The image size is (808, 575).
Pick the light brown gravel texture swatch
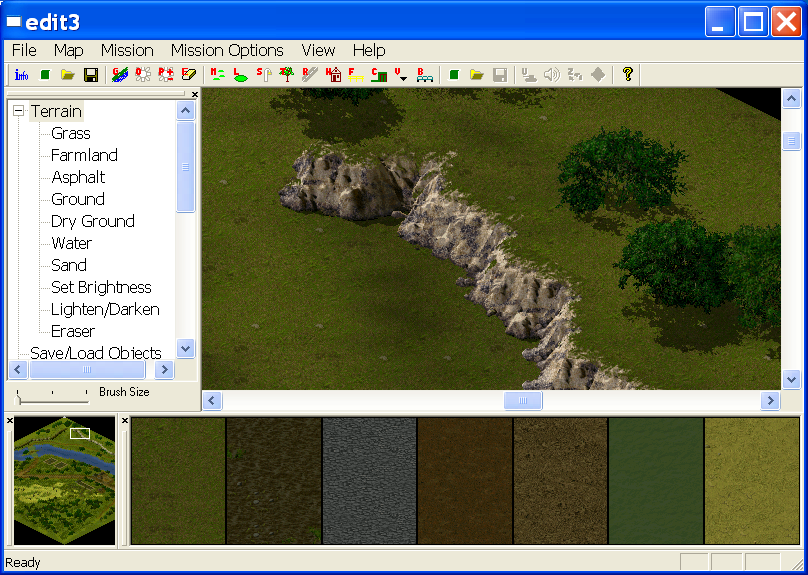click(561, 481)
